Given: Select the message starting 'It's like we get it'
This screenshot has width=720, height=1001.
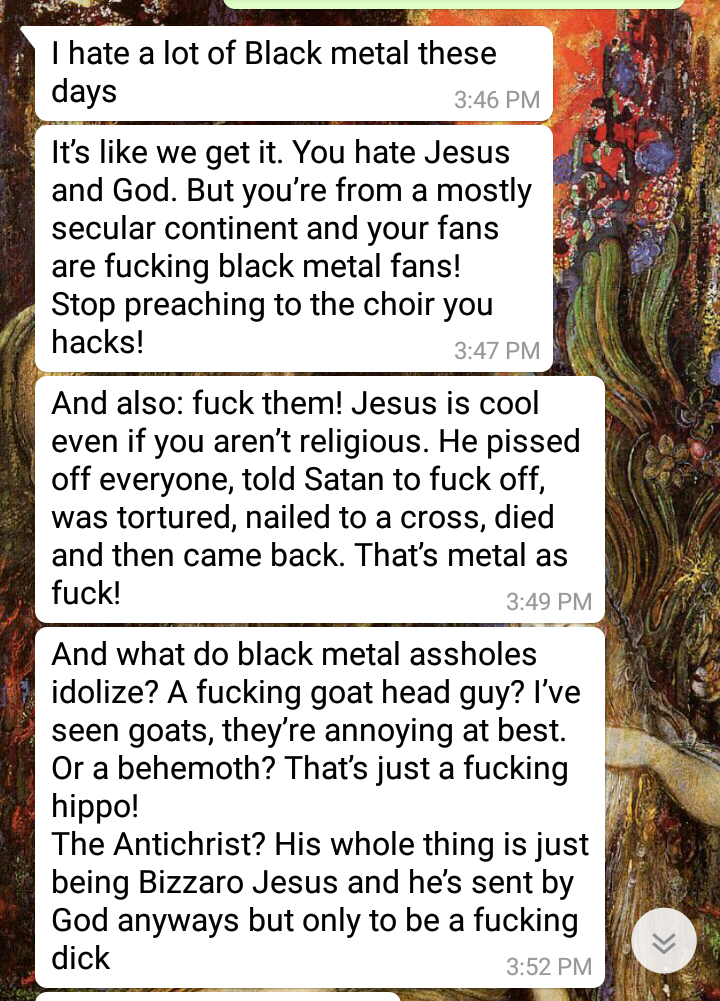Looking at the screenshot, I should (x=294, y=248).
